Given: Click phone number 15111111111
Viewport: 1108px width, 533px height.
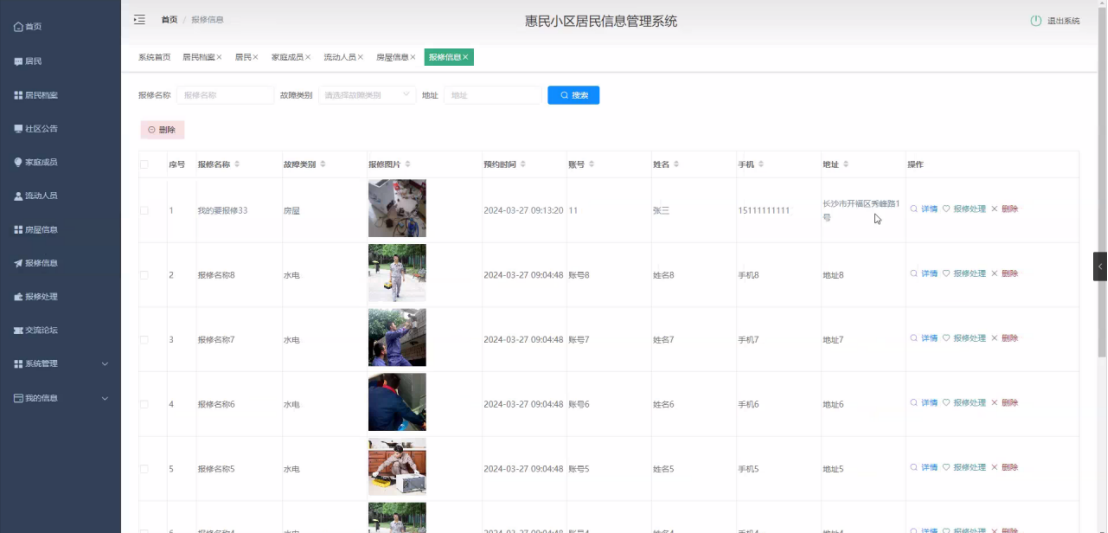Looking at the screenshot, I should point(764,211).
